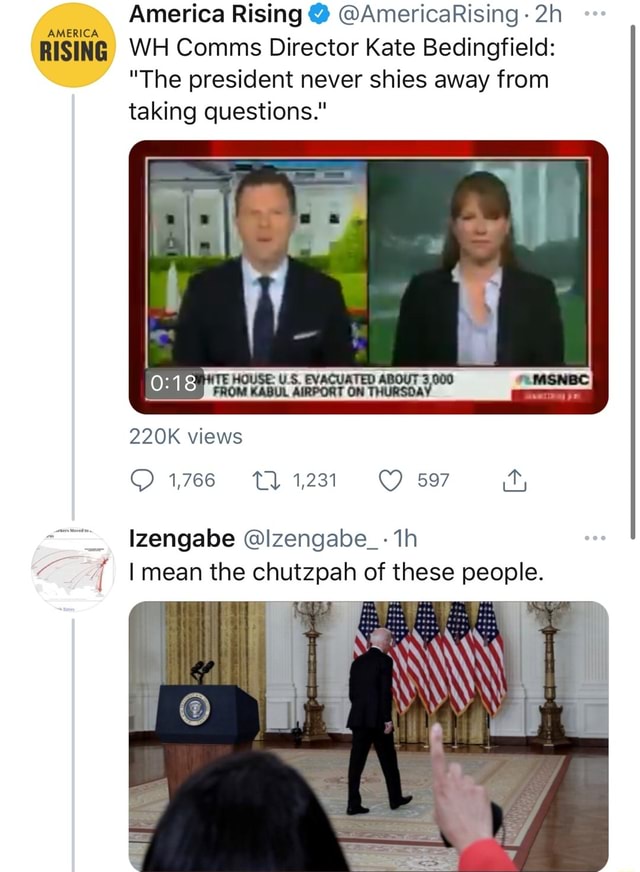
Task: Click the 1,231 retweets count
Action: [x=316, y=480]
